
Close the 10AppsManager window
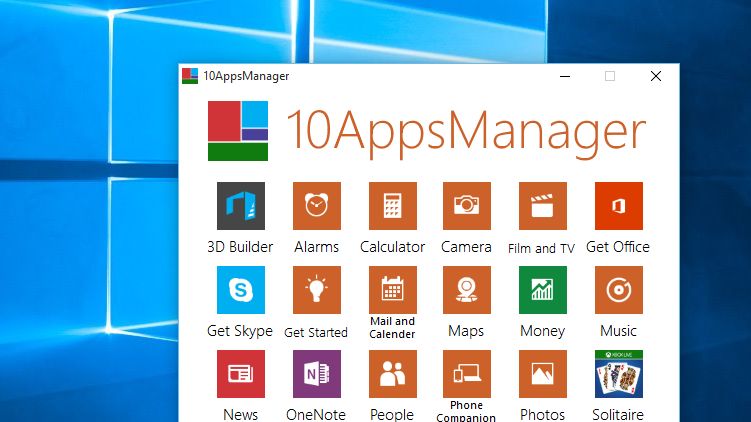[656, 76]
